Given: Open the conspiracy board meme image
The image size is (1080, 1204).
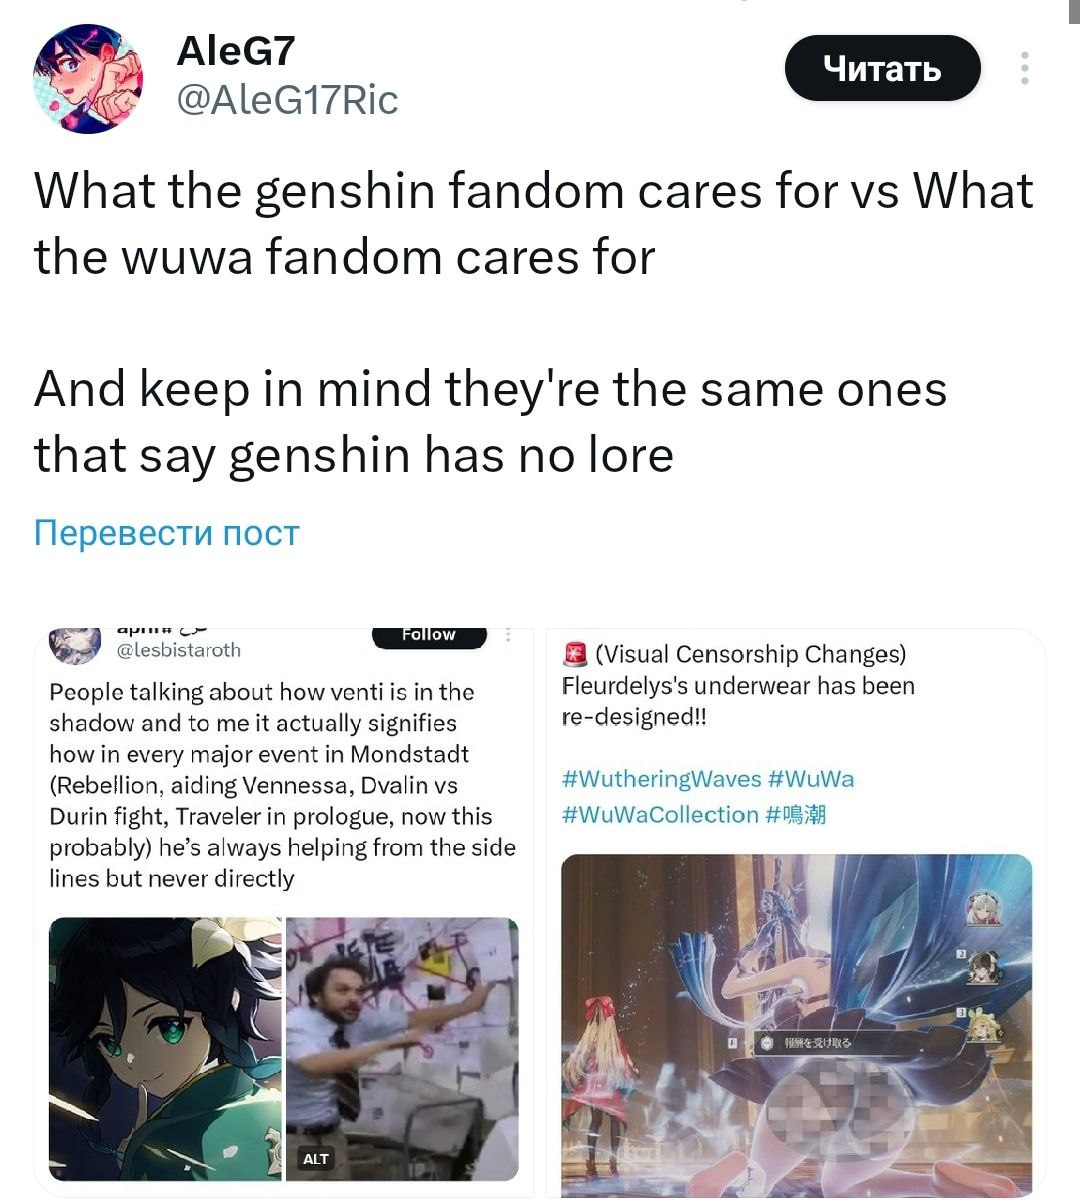Looking at the screenshot, I should 402,1049.
